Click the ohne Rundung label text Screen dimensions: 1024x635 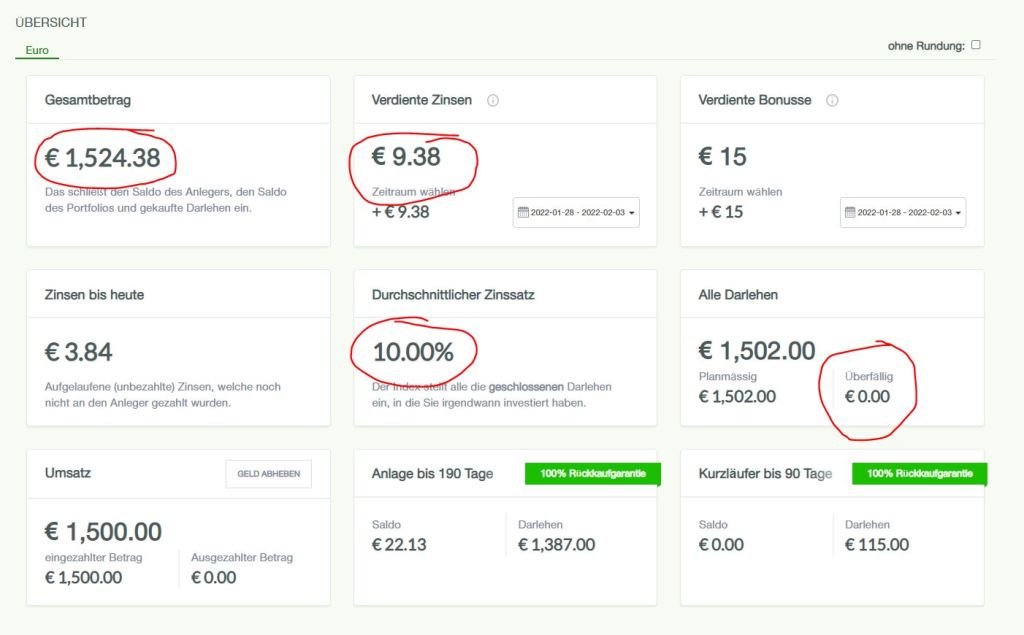click(x=927, y=45)
